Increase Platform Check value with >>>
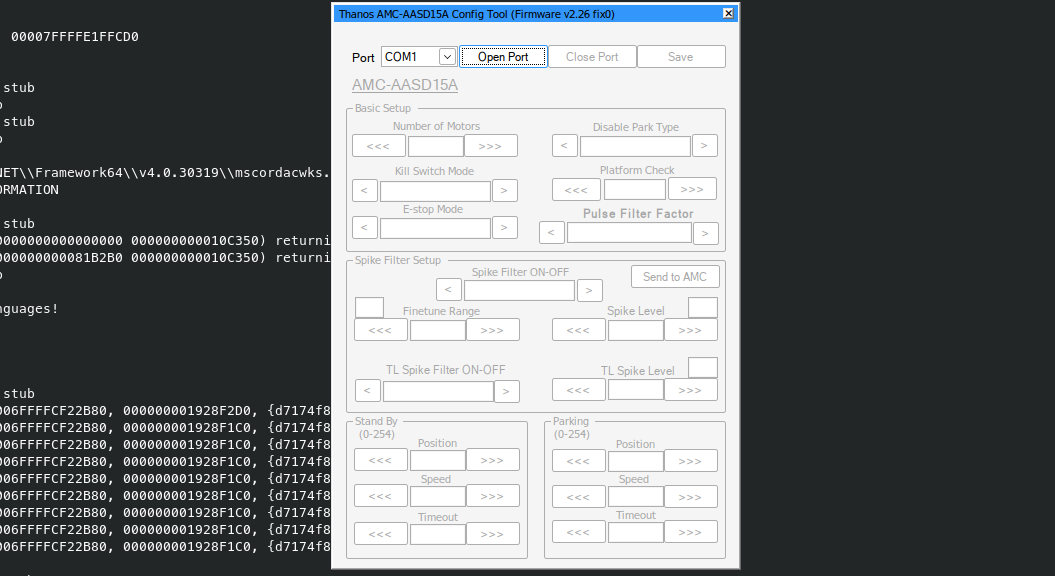The image size is (1055, 576). tap(692, 189)
